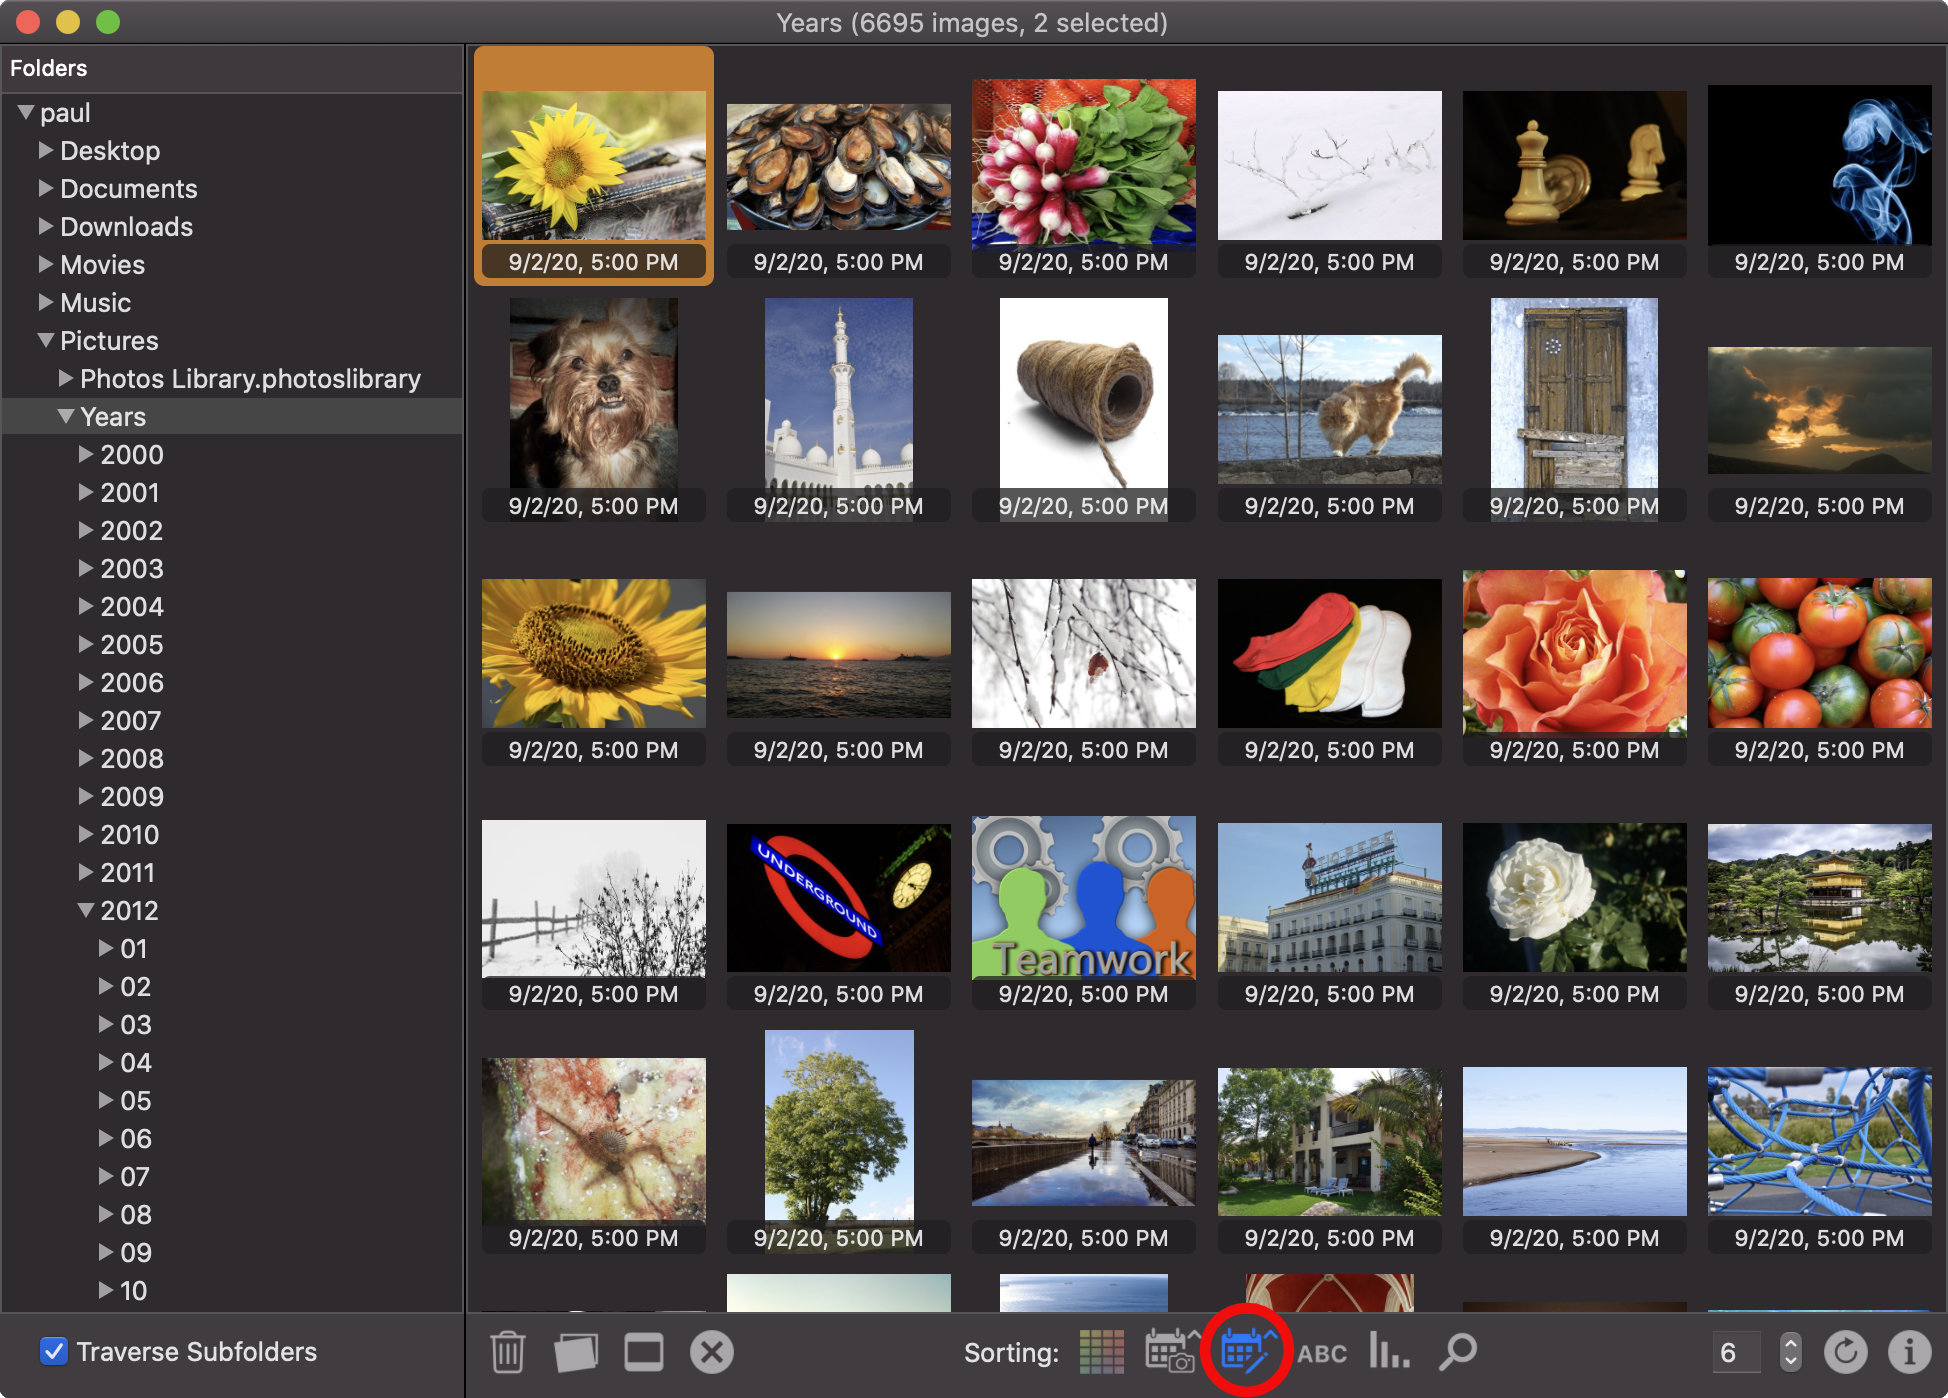Collapse the Years folder triangle
Screen dimensions: 1948x1398
coord(66,416)
